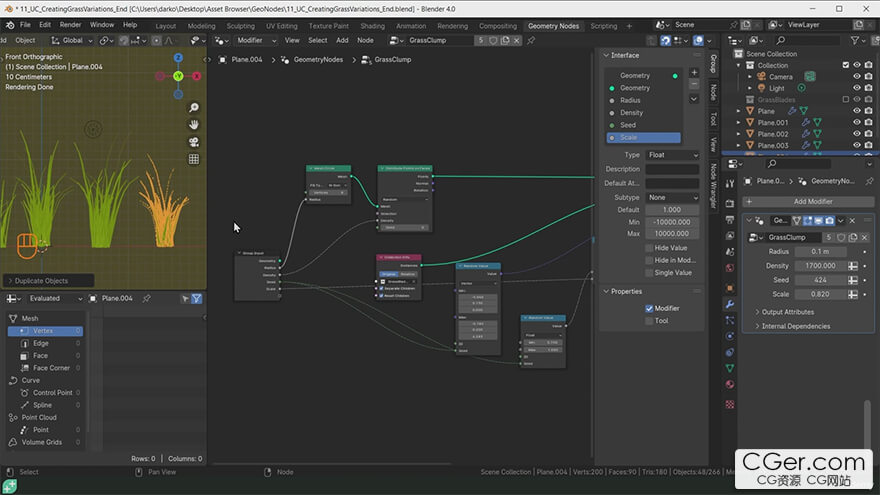
Task: Toggle camera view in the viewport
Action: 194,142
